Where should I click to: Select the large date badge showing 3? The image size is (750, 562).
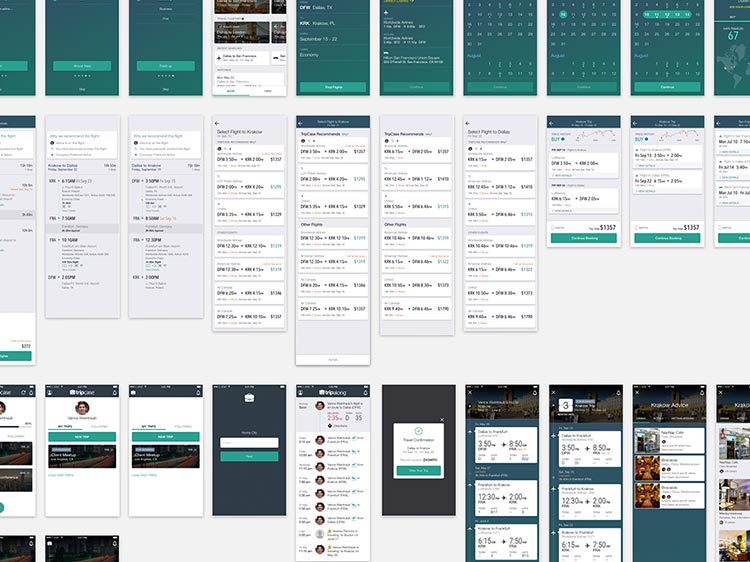pyautogui.click(x=565, y=405)
